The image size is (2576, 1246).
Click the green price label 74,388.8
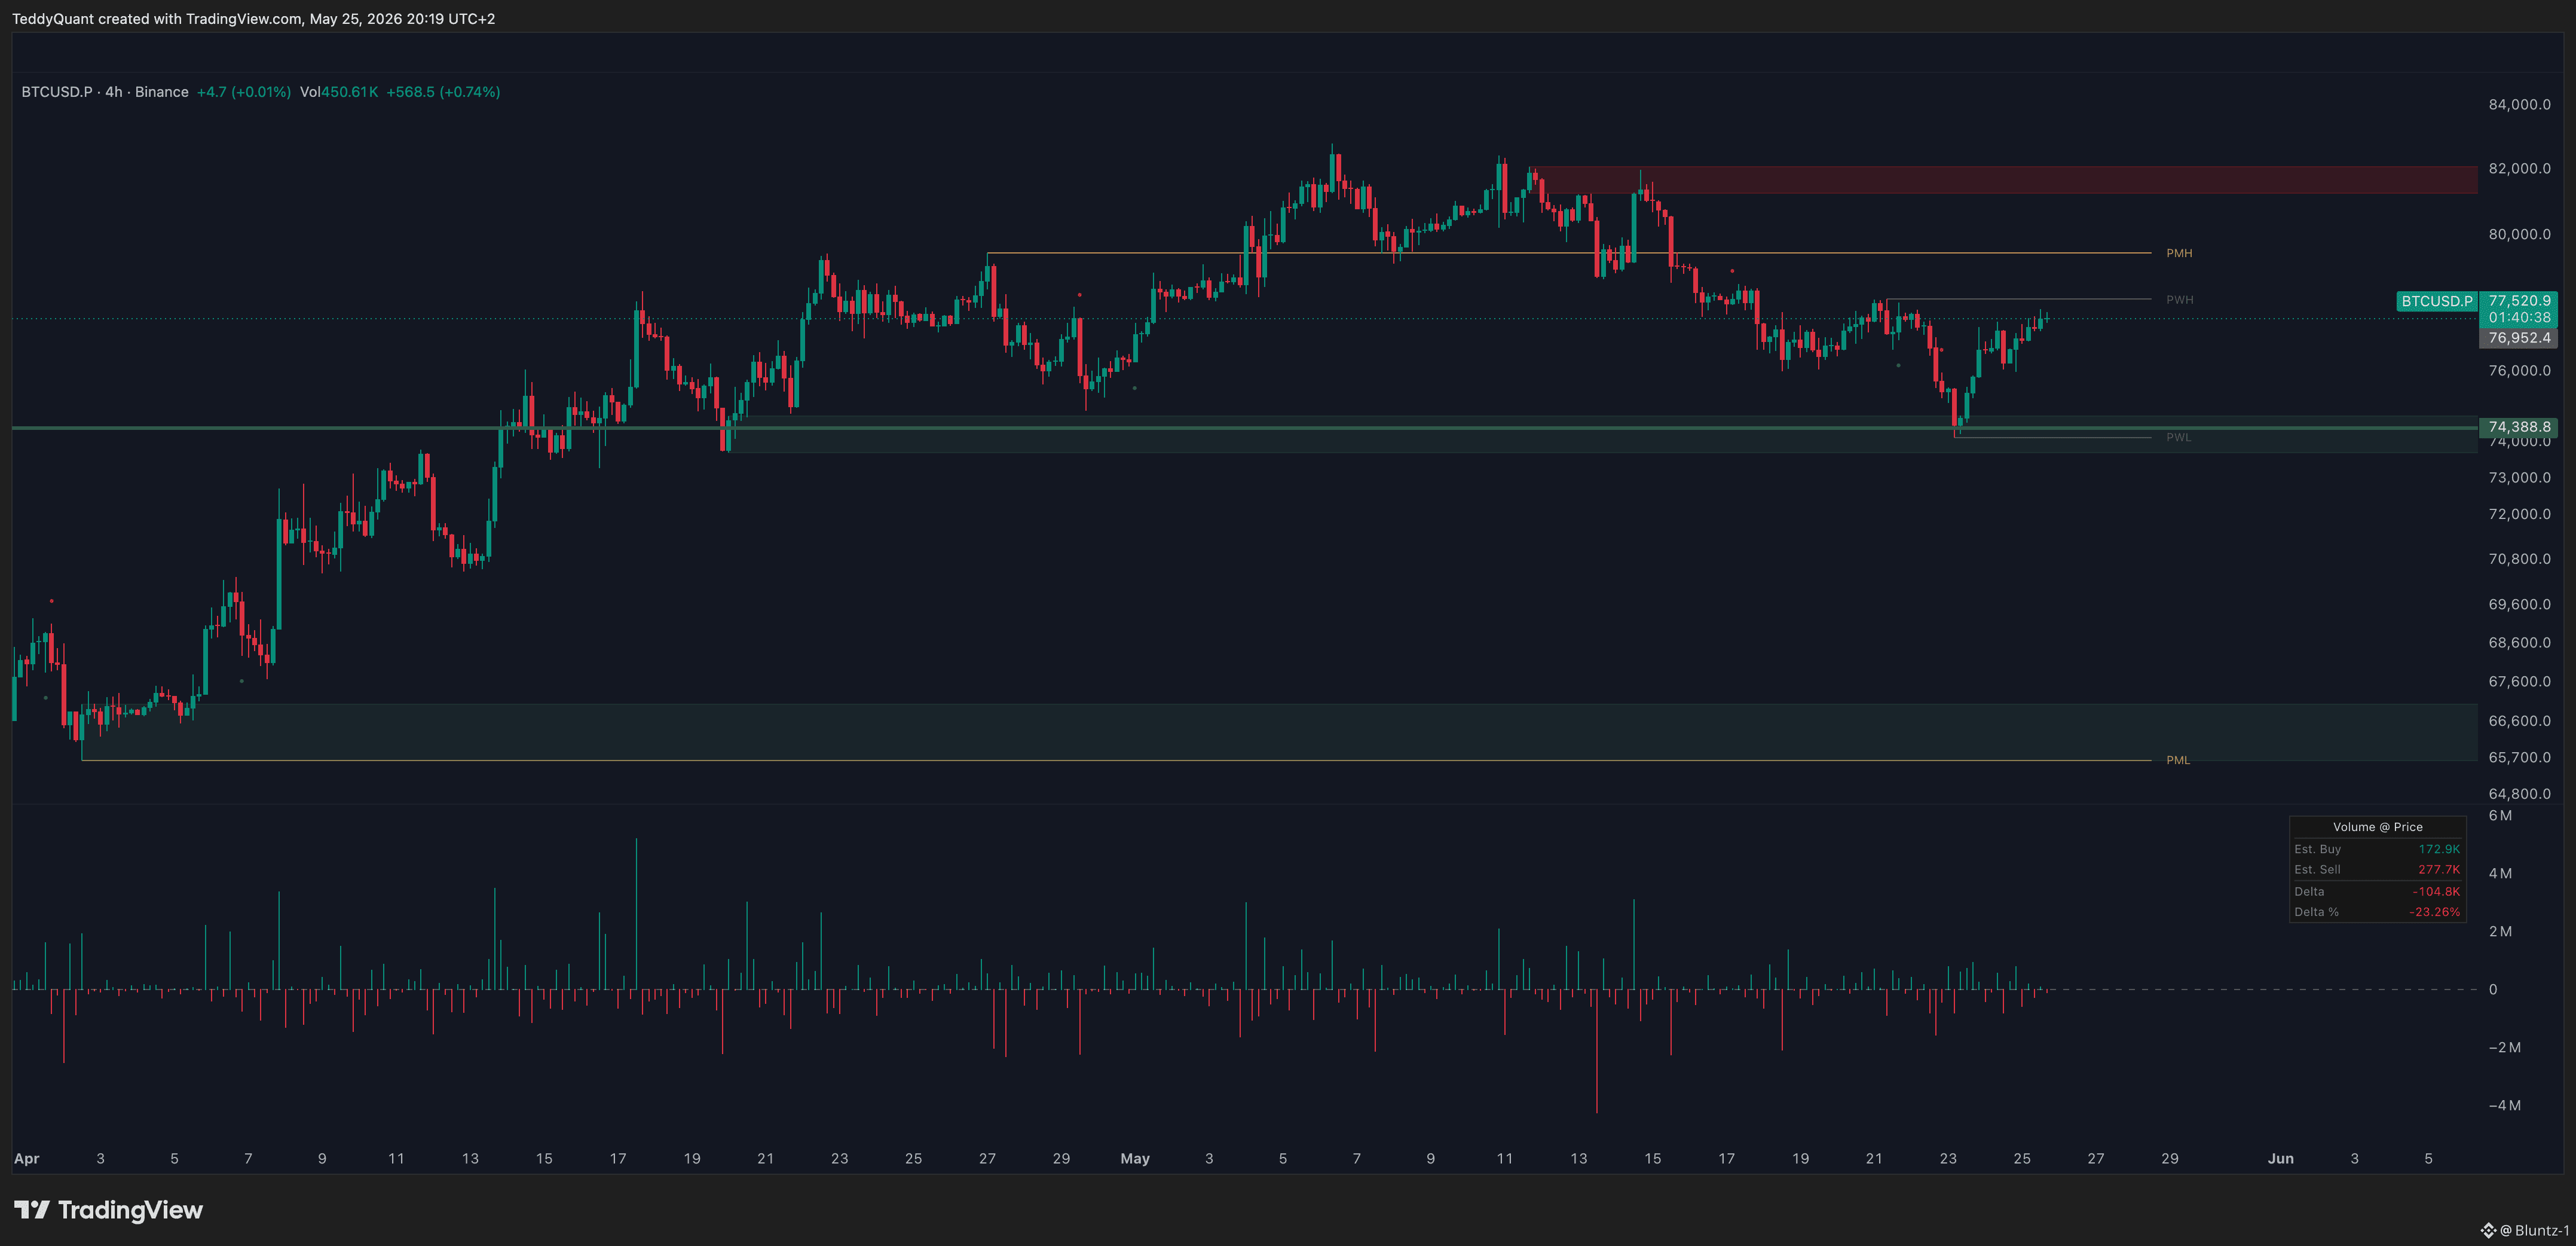(2519, 427)
